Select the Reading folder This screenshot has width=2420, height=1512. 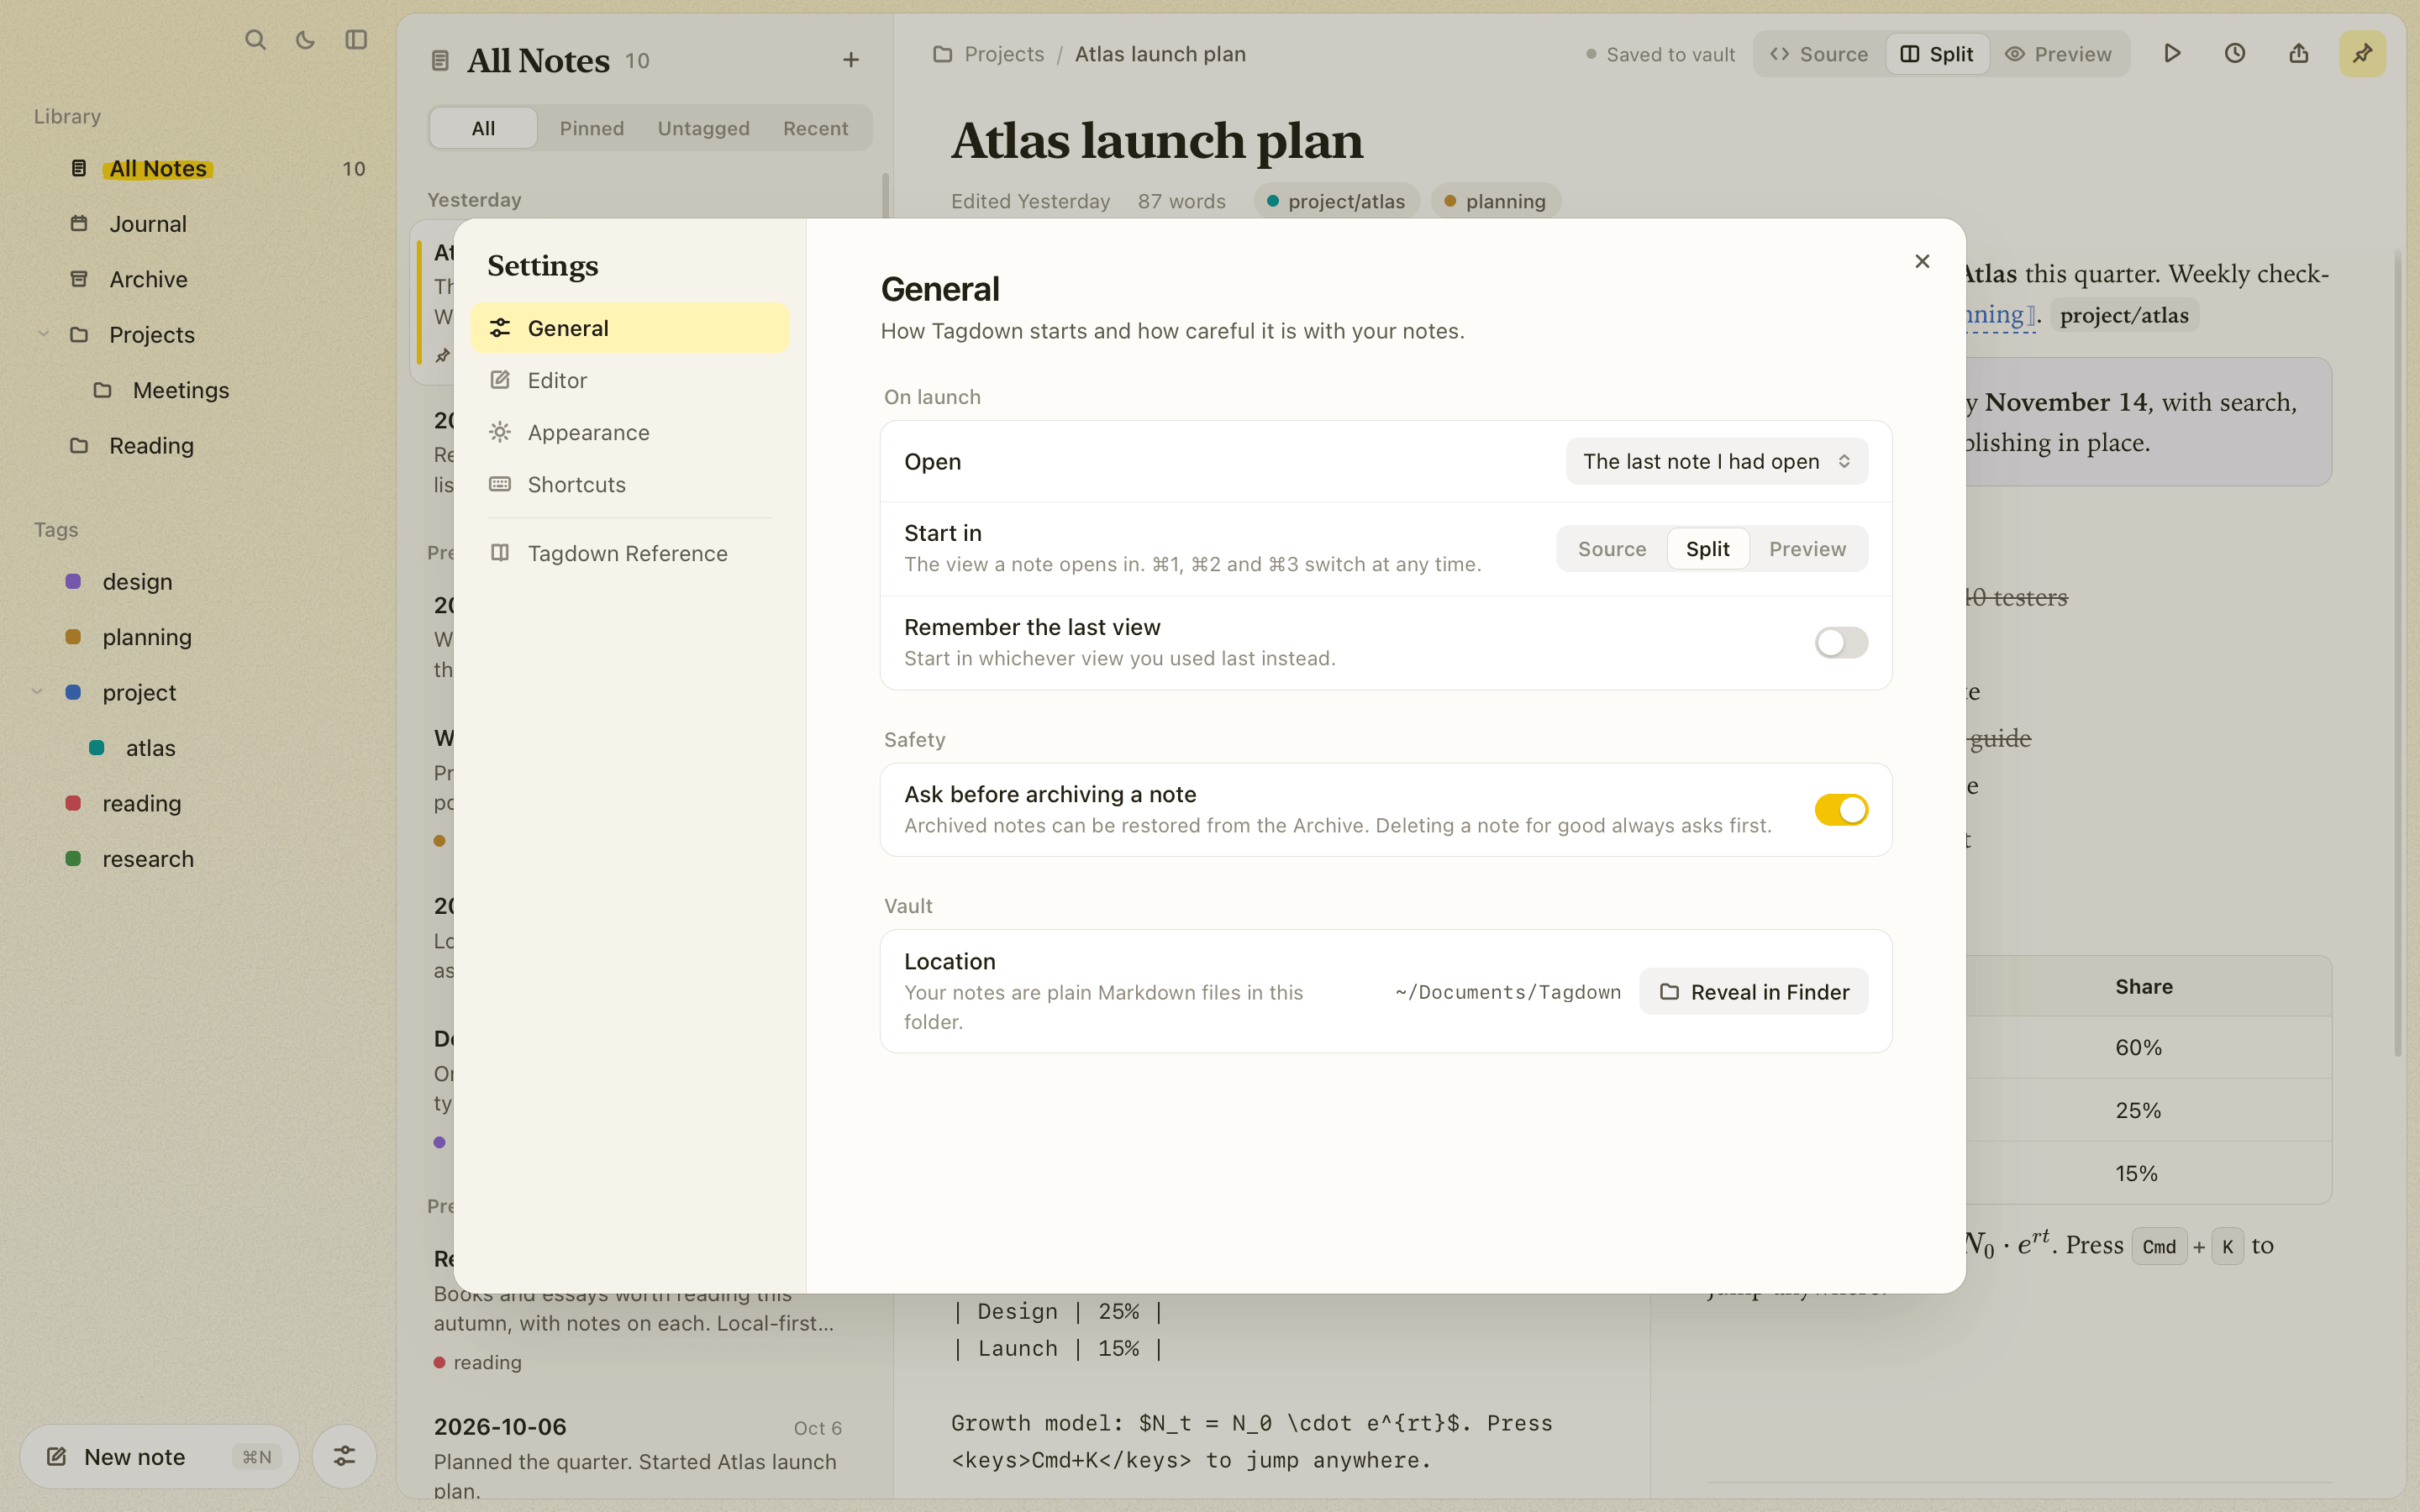[200, 445]
